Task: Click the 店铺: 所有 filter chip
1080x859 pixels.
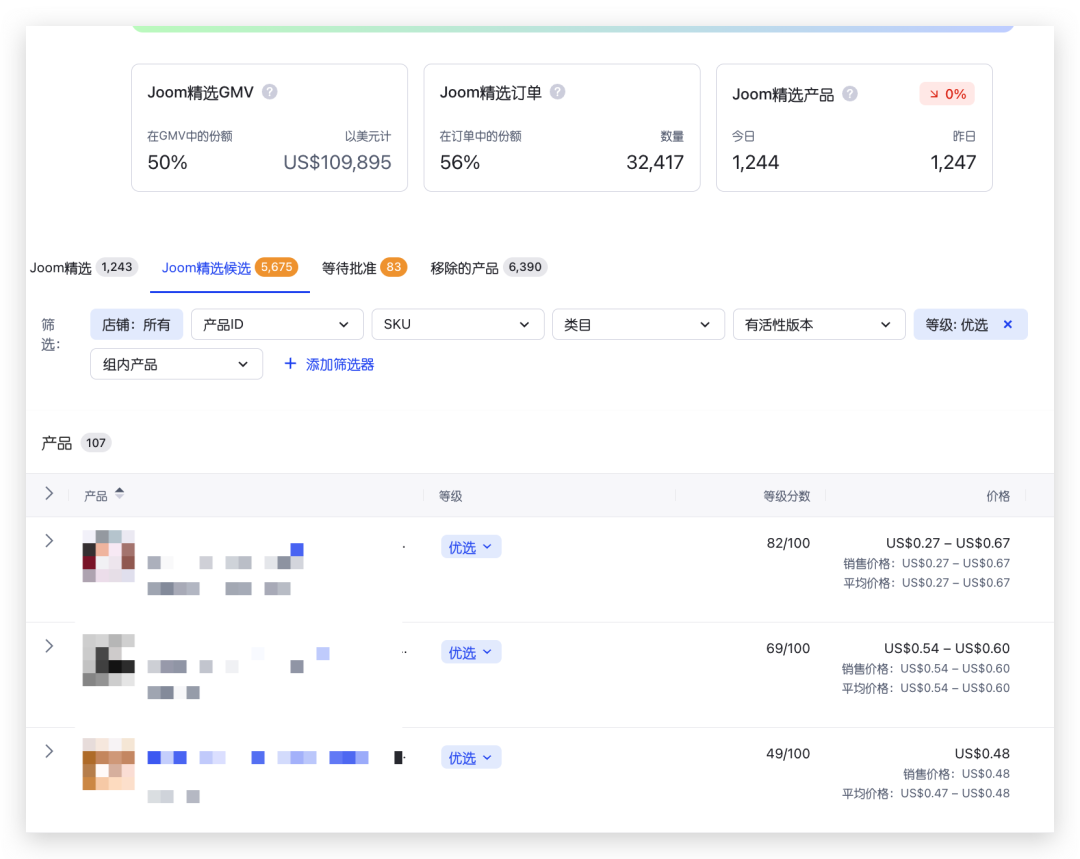Action: point(136,324)
